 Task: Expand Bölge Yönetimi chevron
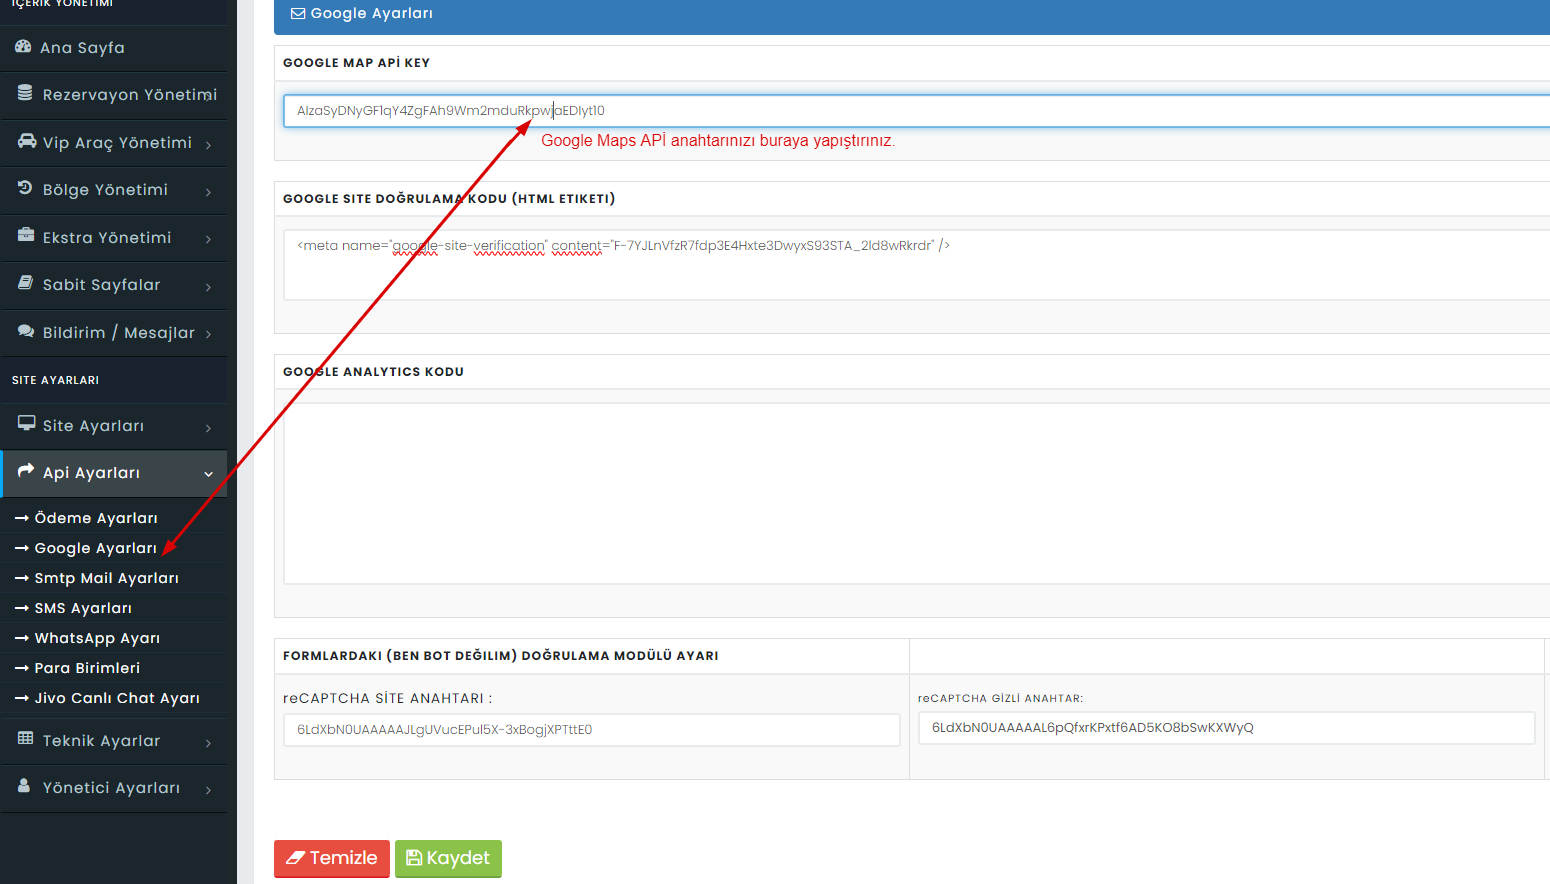[208, 192]
